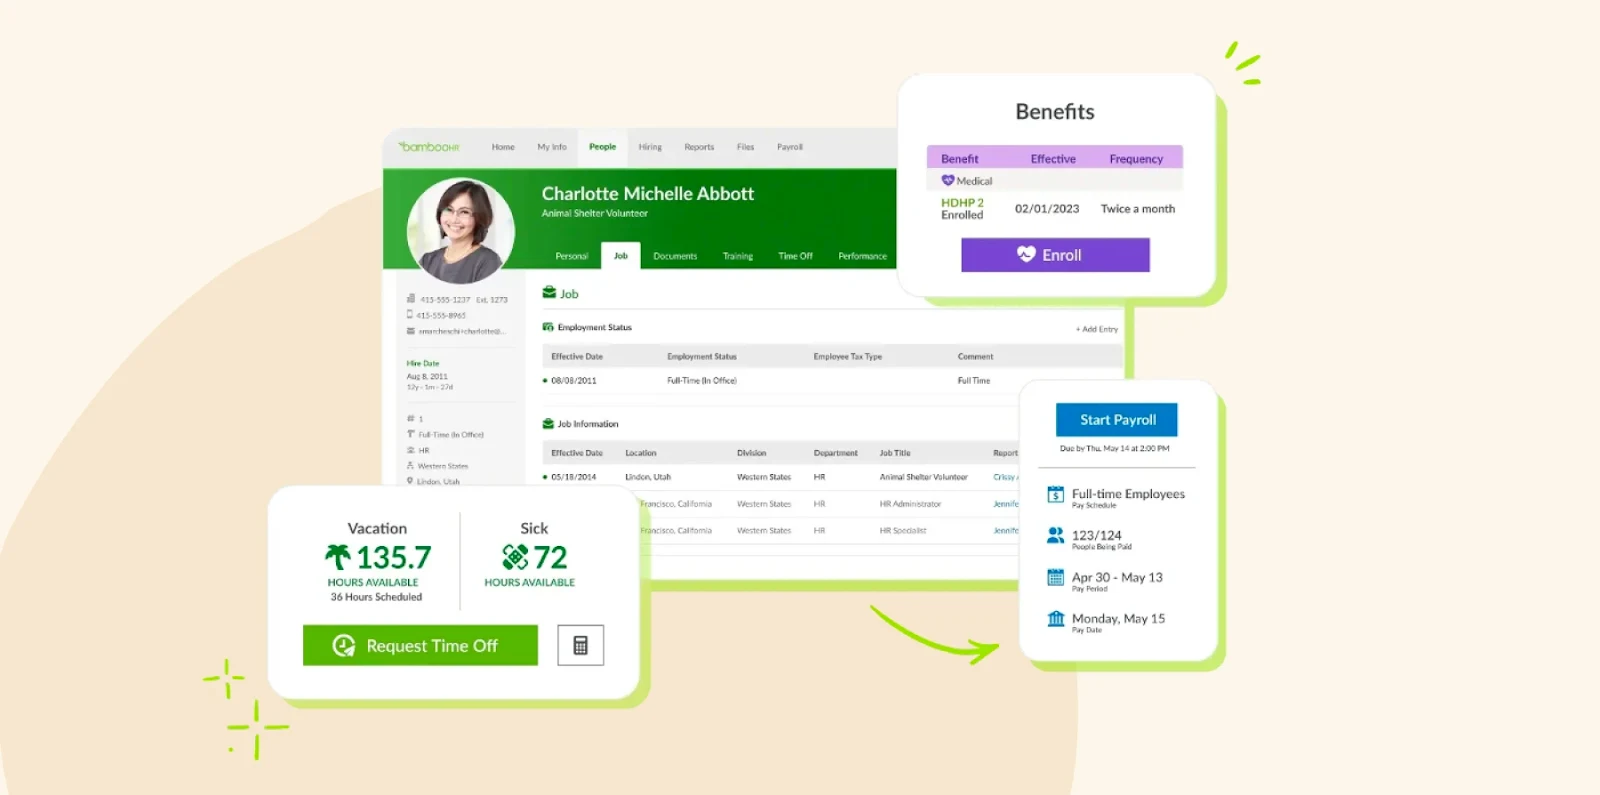This screenshot has width=1600, height=795.
Task: Click the 135.7 vacation hours value
Action: (x=394, y=557)
